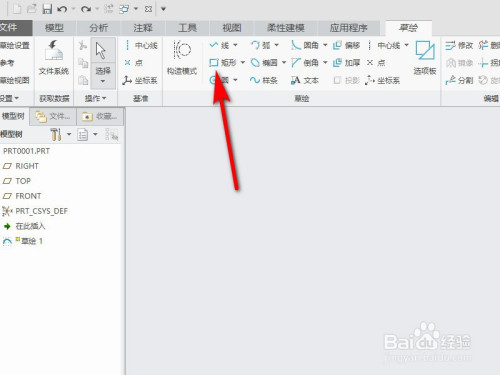
Task: Open the model tree show list icon
Action: [82, 134]
